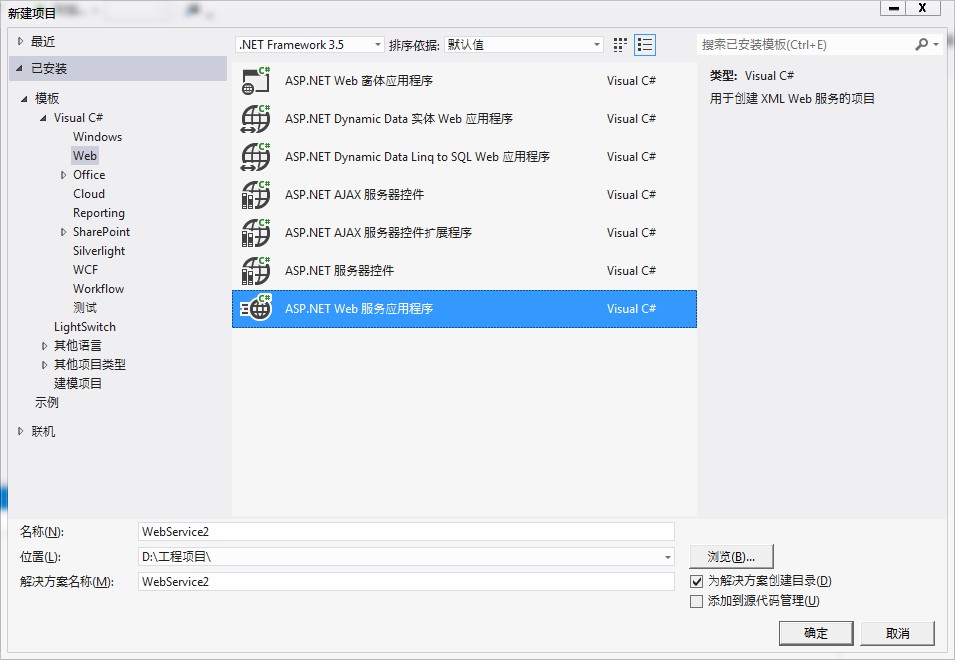Viewport: 955px width, 660px height.
Task: Click the 确定 button
Action: [x=816, y=633]
